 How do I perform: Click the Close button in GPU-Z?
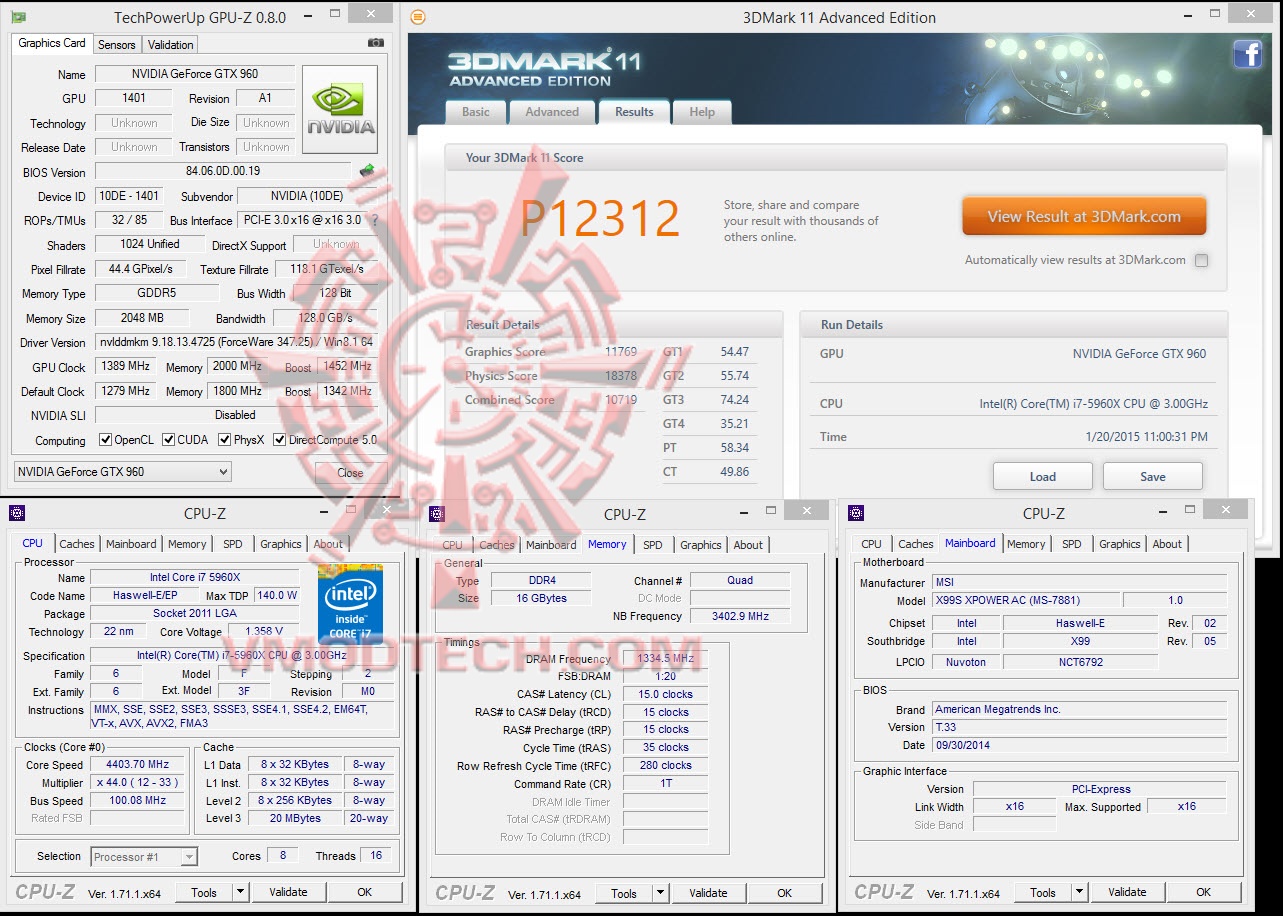coord(350,473)
